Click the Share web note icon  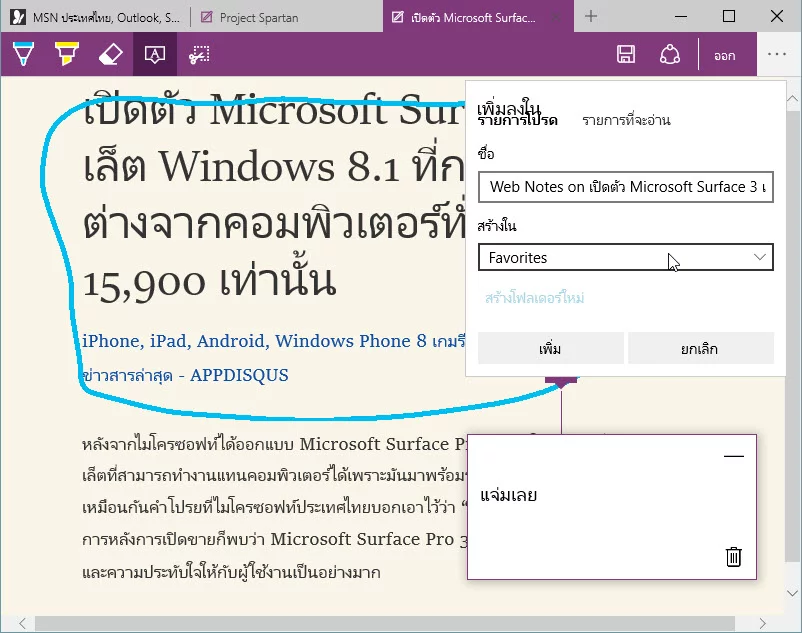pos(671,55)
